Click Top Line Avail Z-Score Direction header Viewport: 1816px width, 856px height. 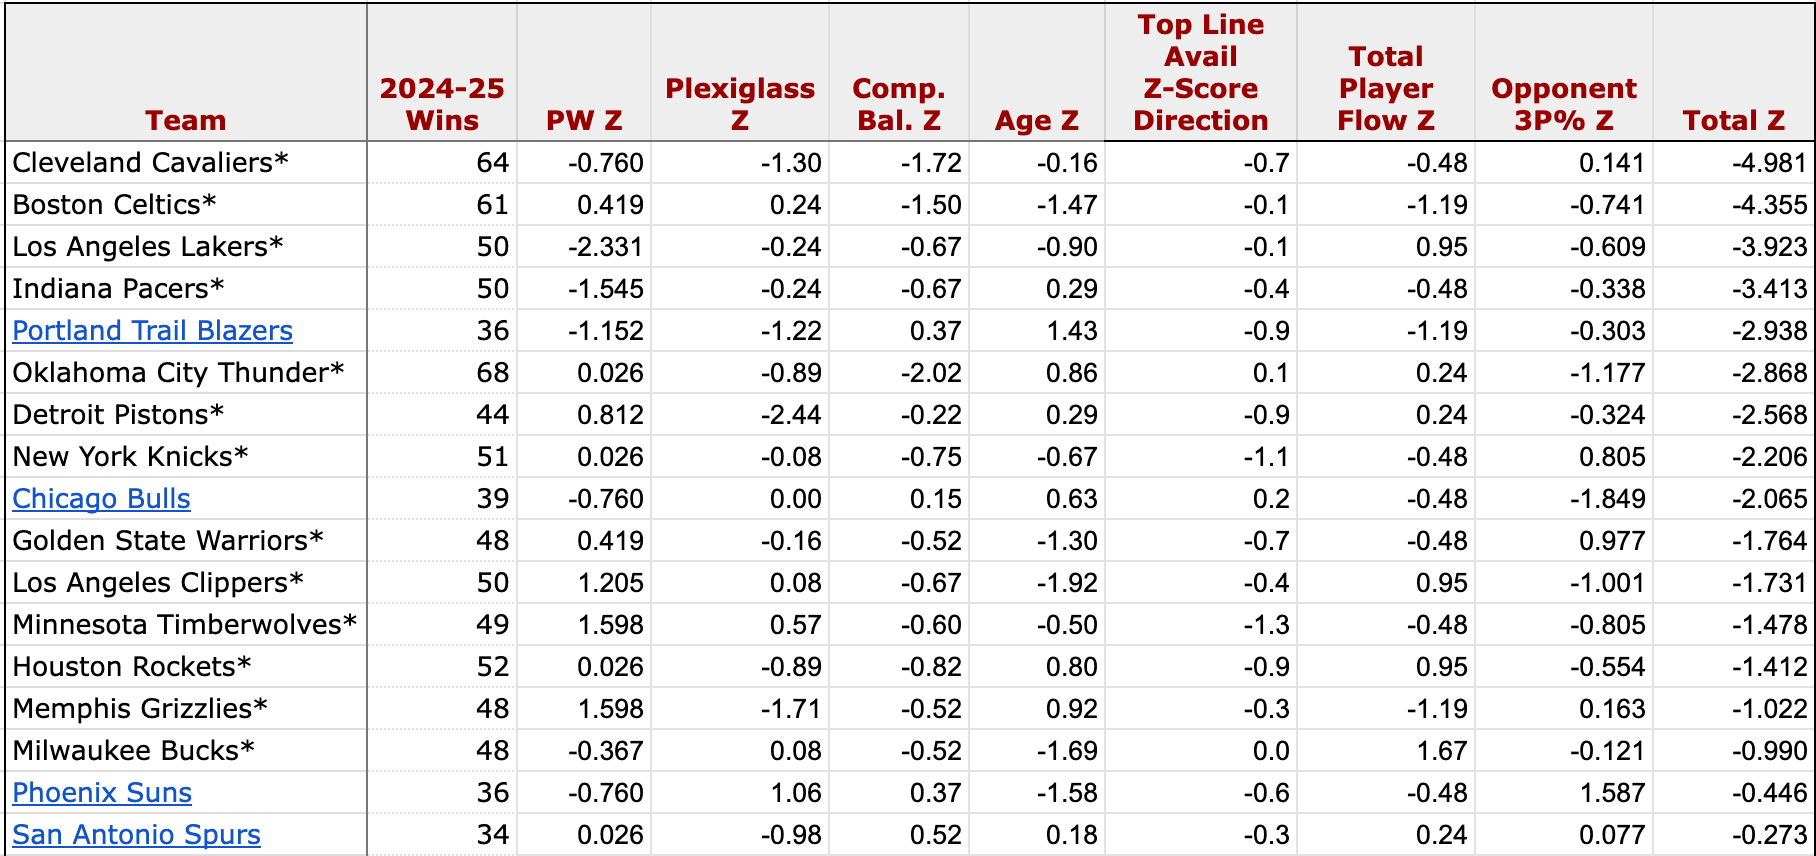(1201, 72)
